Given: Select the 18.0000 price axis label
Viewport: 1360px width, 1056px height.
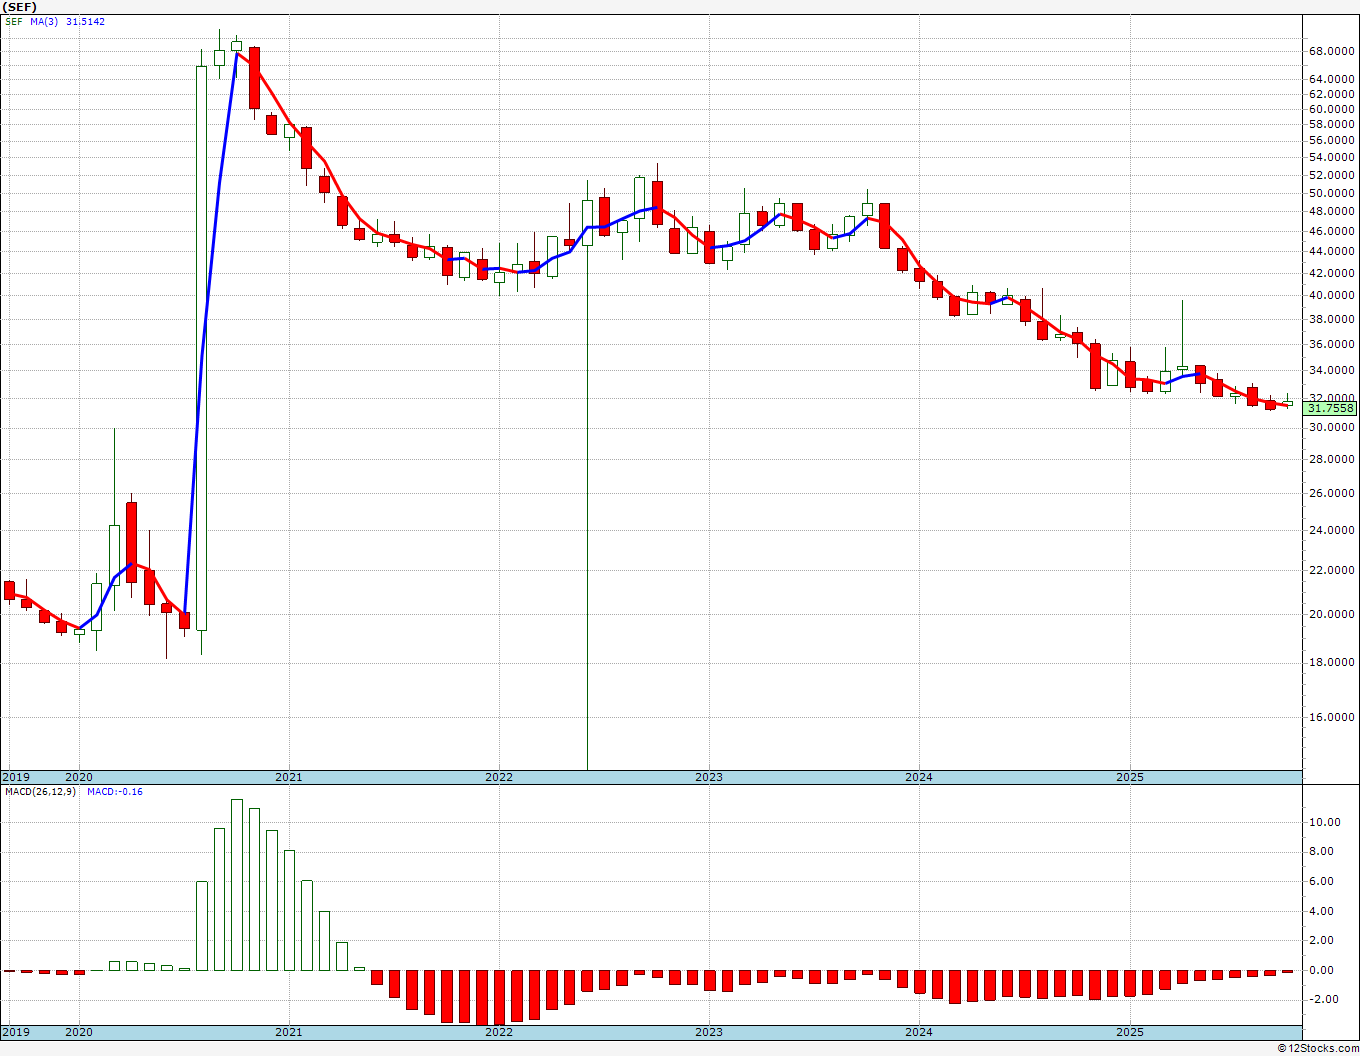Looking at the screenshot, I should tap(1332, 663).
